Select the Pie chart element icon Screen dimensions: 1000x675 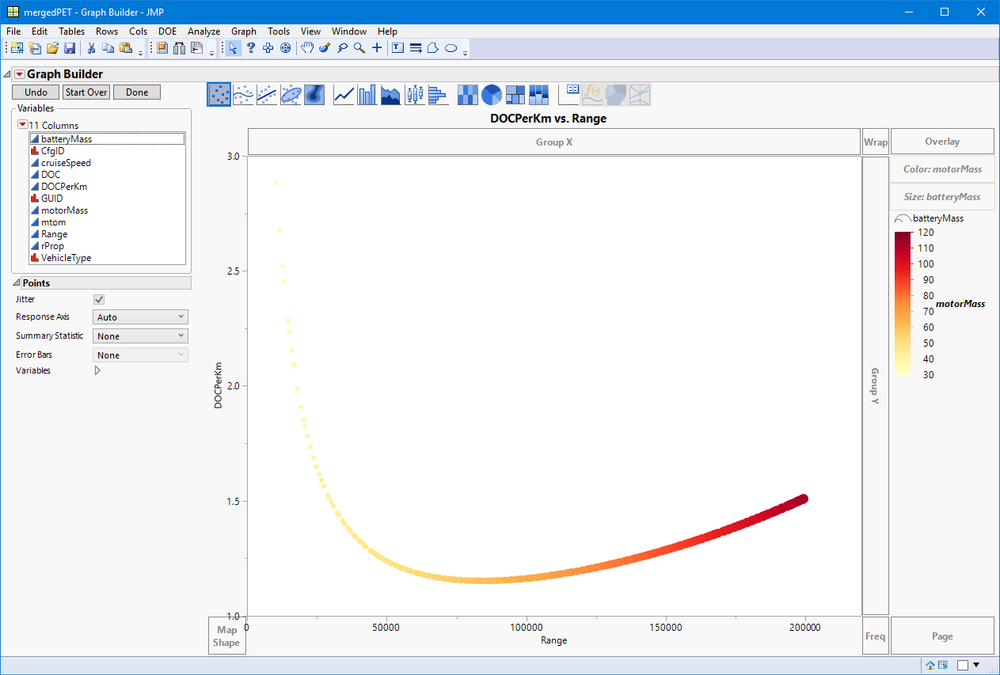click(491, 95)
